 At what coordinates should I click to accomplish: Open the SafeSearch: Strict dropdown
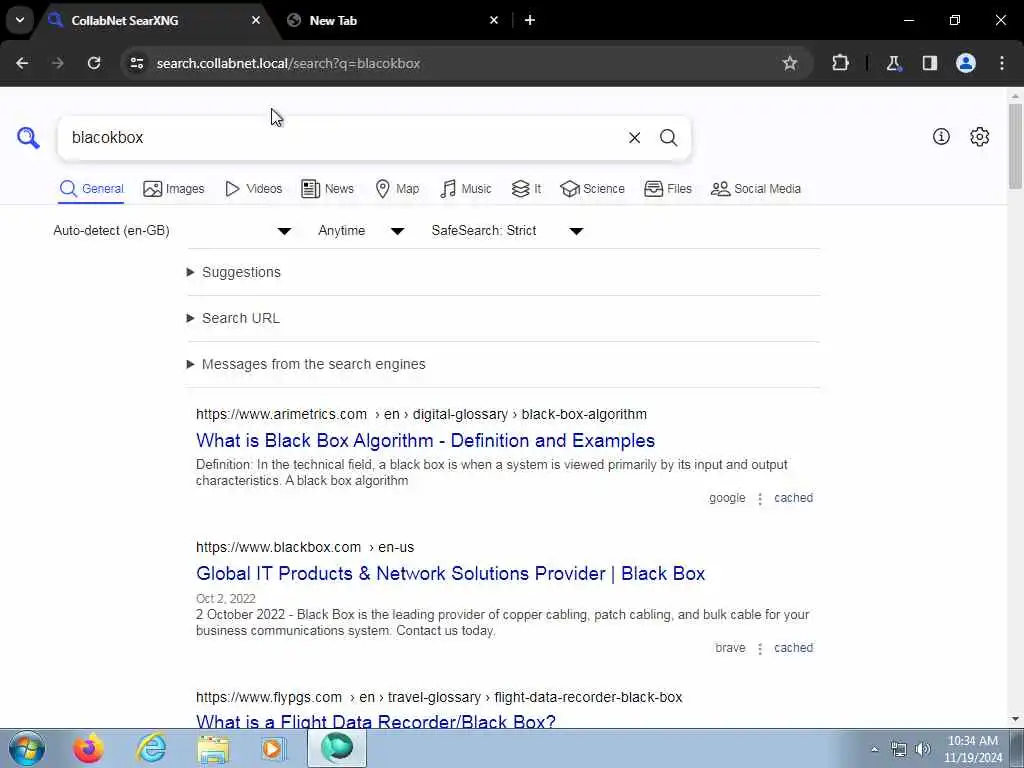[x=507, y=231]
